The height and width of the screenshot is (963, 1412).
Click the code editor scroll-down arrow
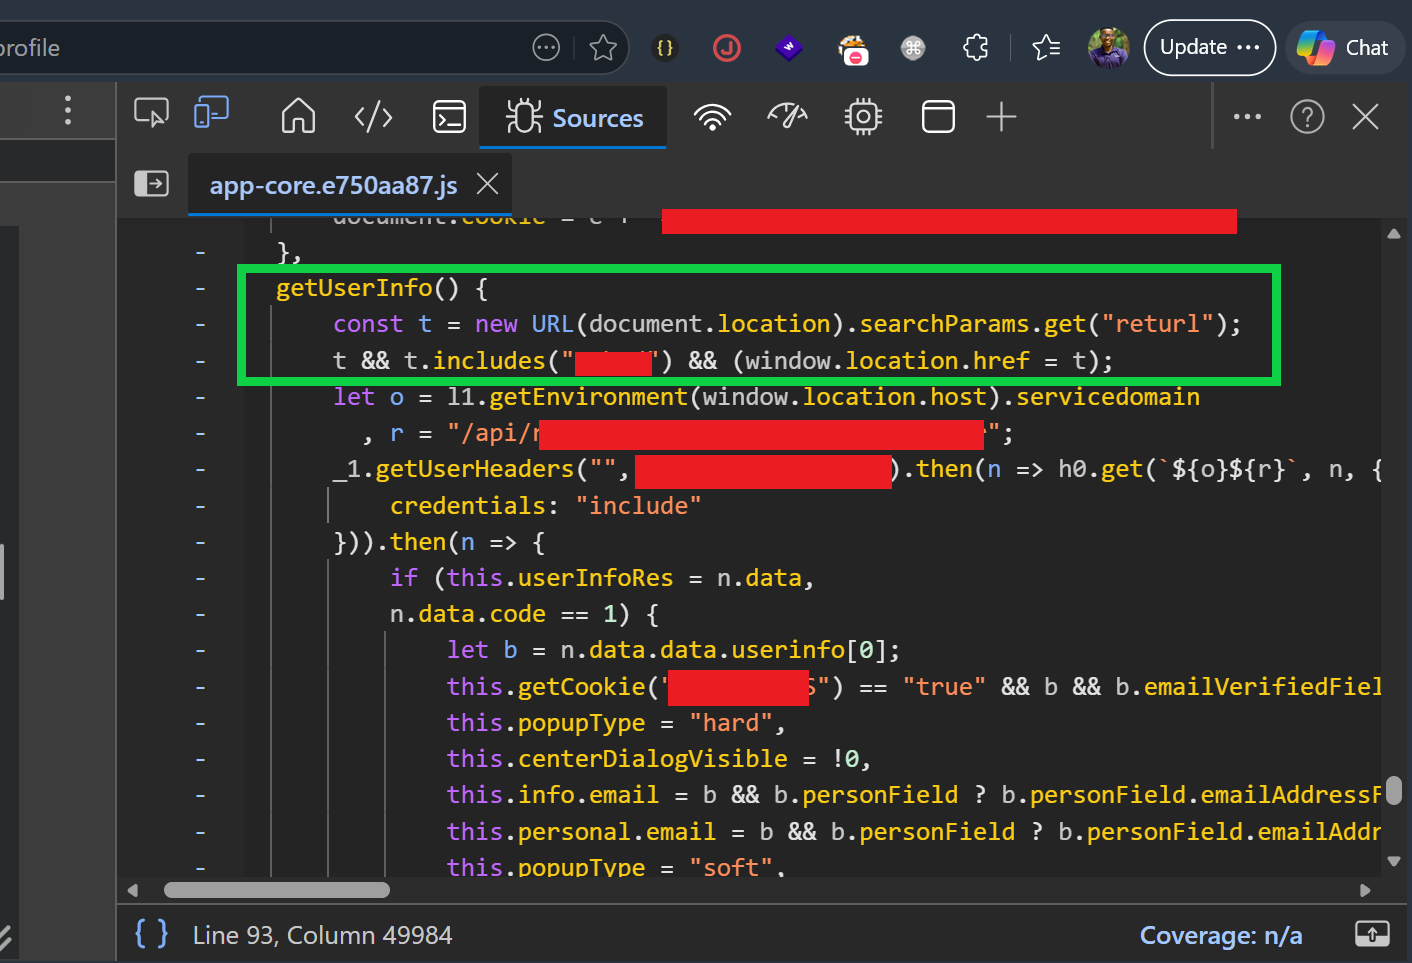click(x=1394, y=860)
